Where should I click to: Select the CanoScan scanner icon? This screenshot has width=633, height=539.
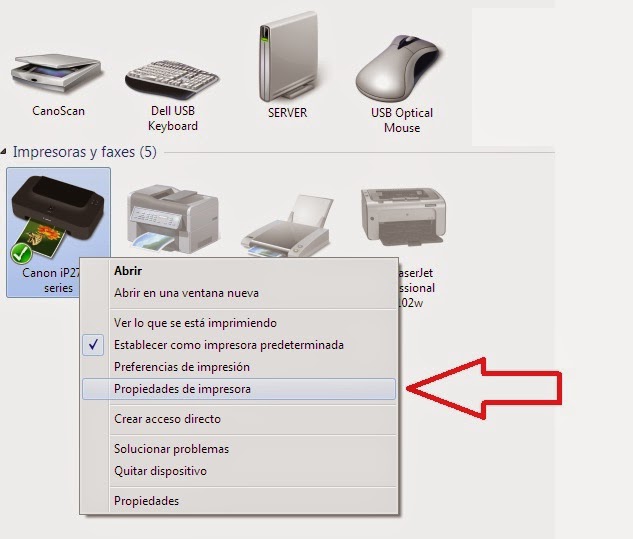click(57, 73)
